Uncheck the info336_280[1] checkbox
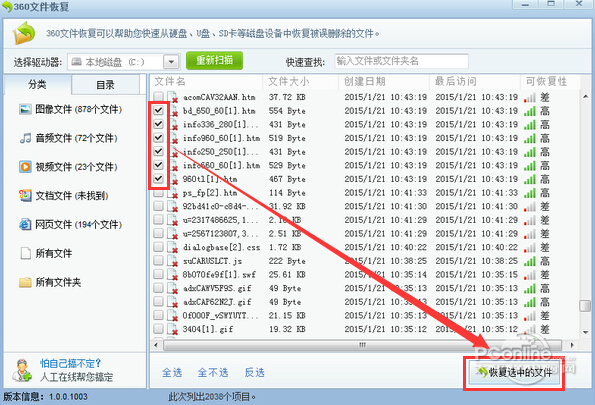This screenshot has width=595, height=405. coord(158,124)
